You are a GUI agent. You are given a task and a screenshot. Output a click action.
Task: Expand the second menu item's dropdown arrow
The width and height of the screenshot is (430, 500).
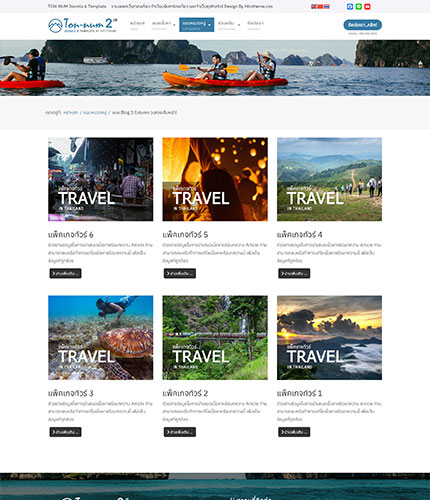pos(174,25)
